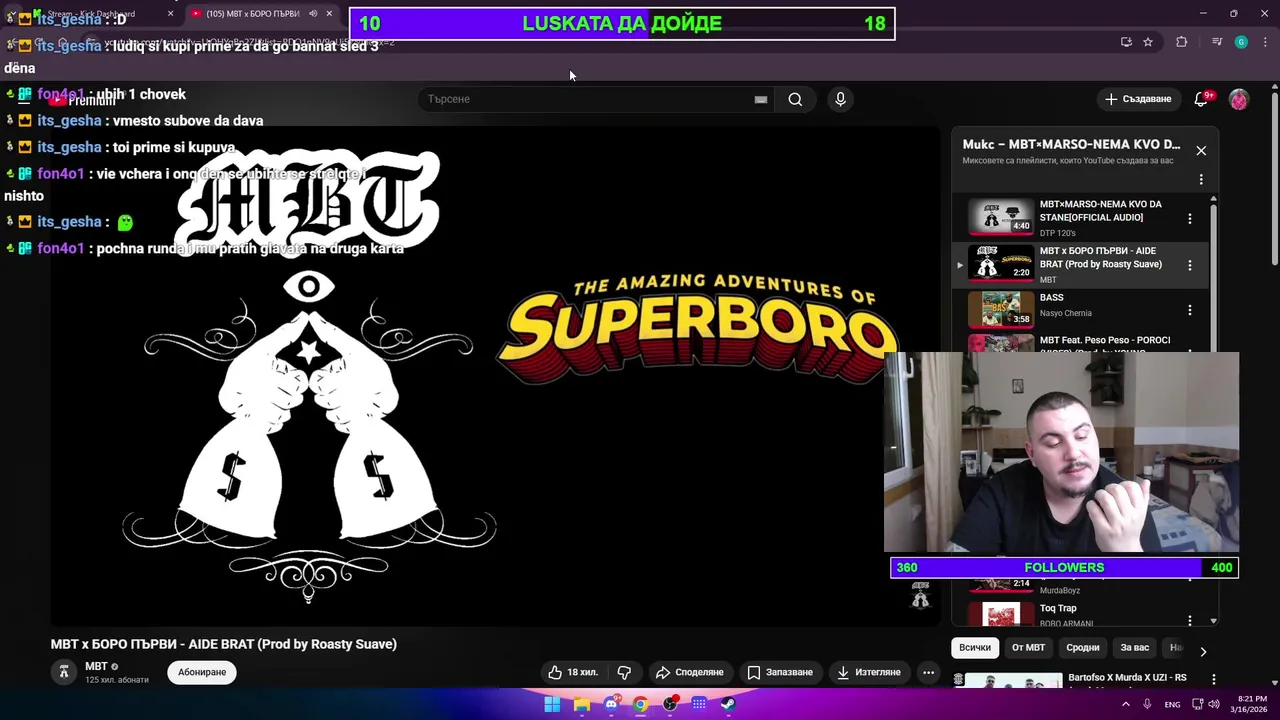Viewport: 1280px width, 720px height.
Task: Open options for MBT×MARSO-NEMA KVO DA STANE
Action: tap(1189, 218)
